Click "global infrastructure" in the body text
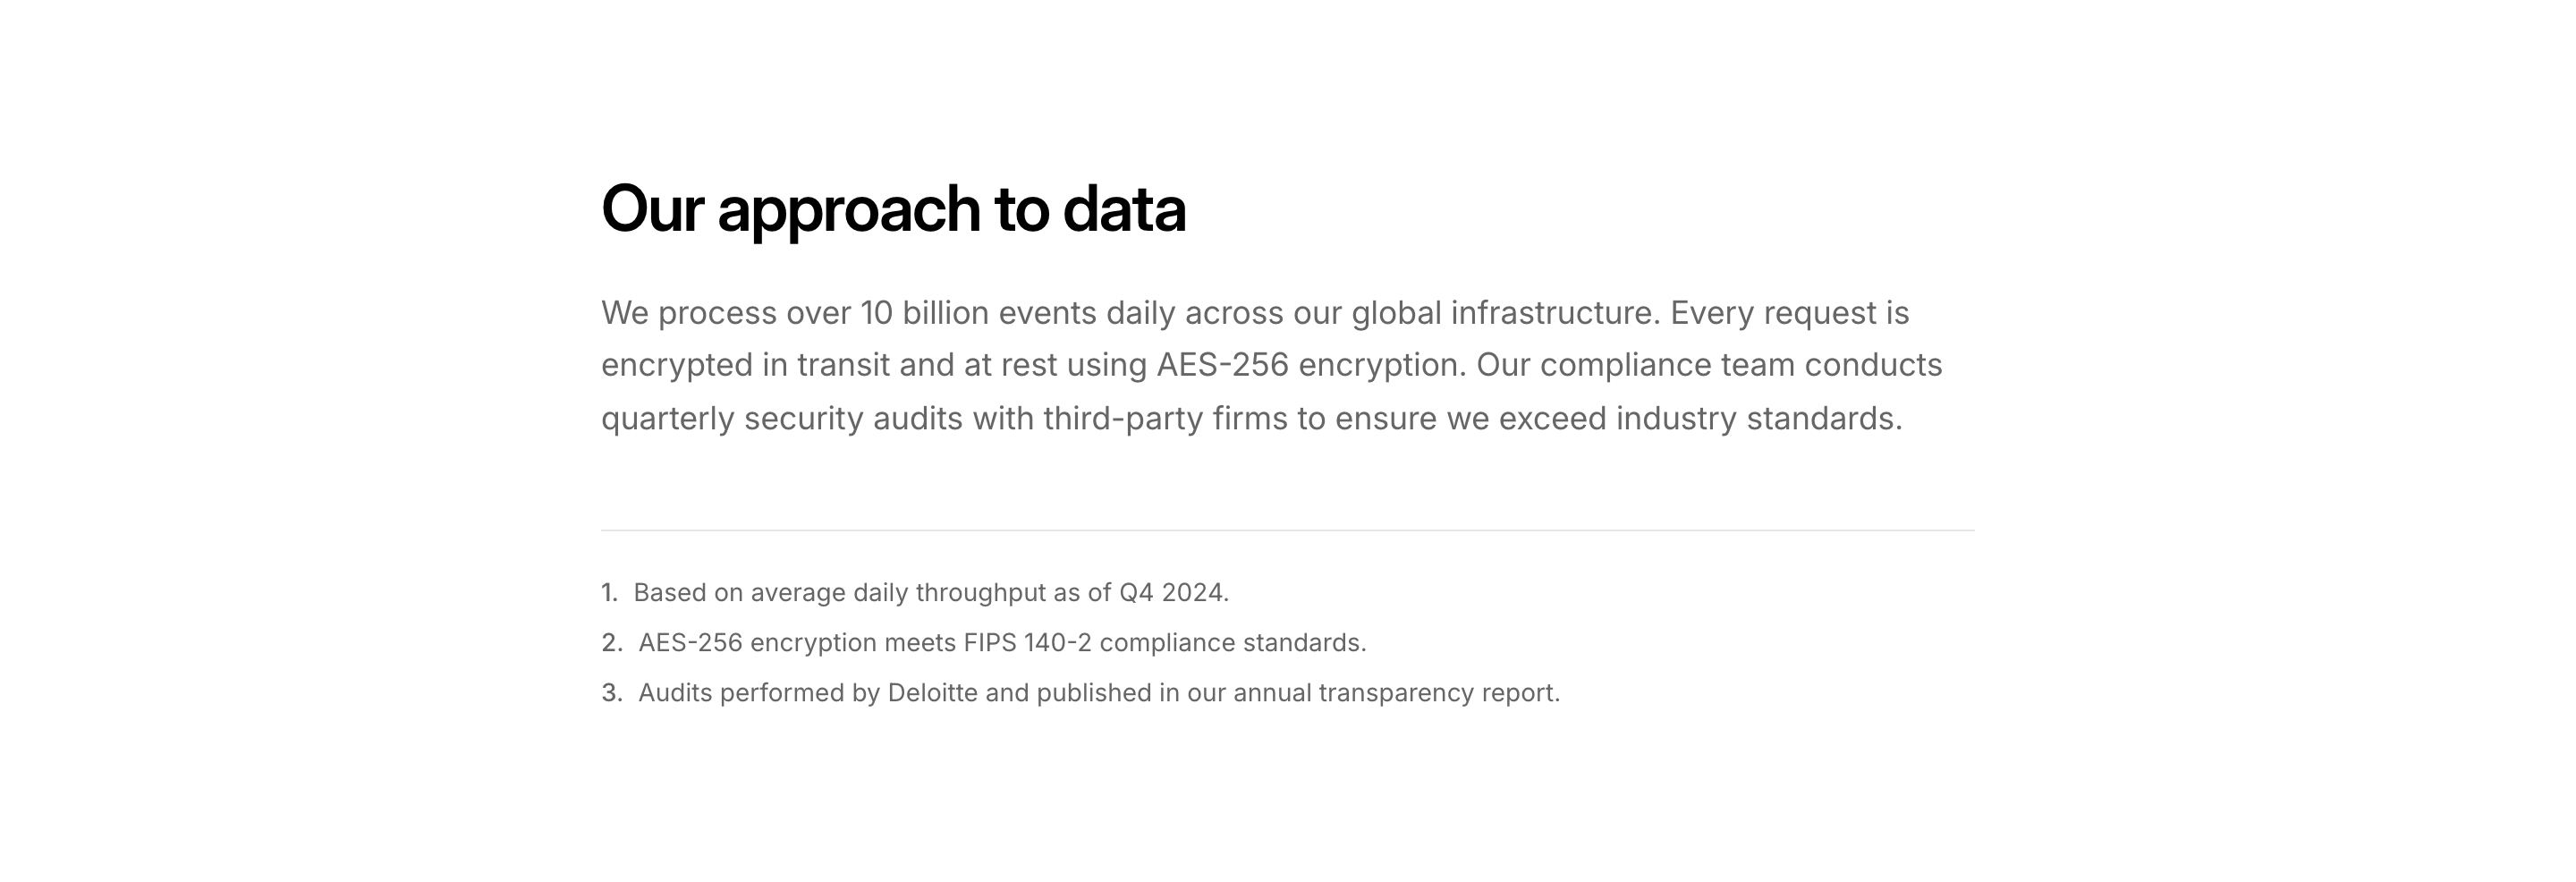Image resolution: width=2576 pixels, height=882 pixels. [x=1505, y=313]
